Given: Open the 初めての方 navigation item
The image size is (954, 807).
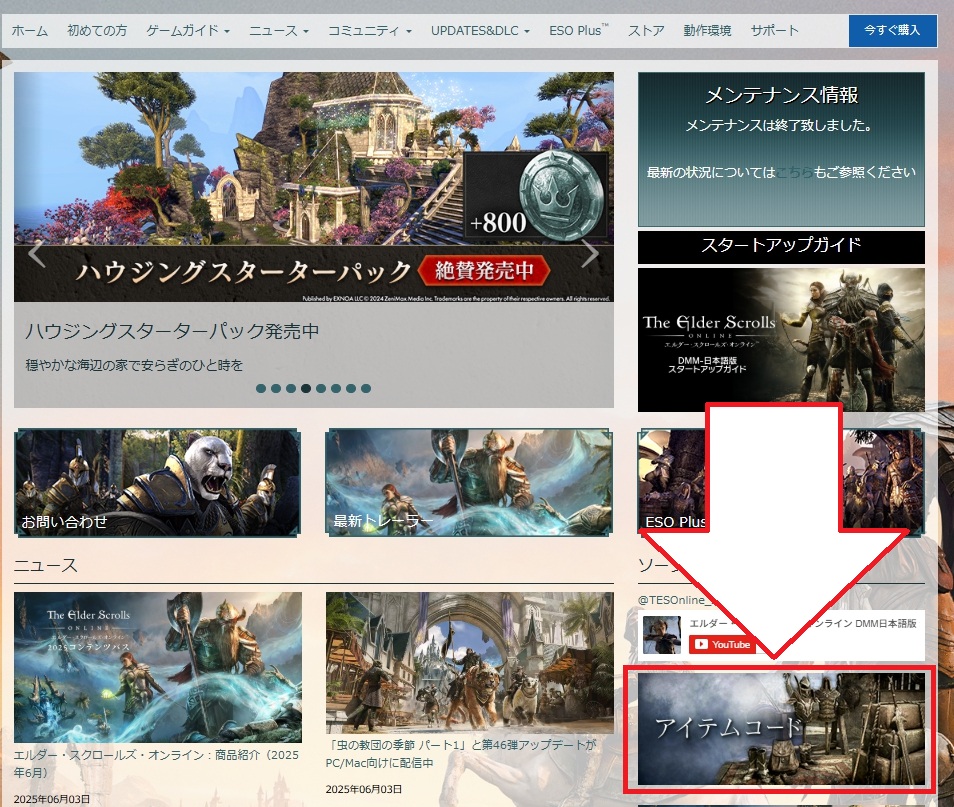Looking at the screenshot, I should click(x=97, y=30).
